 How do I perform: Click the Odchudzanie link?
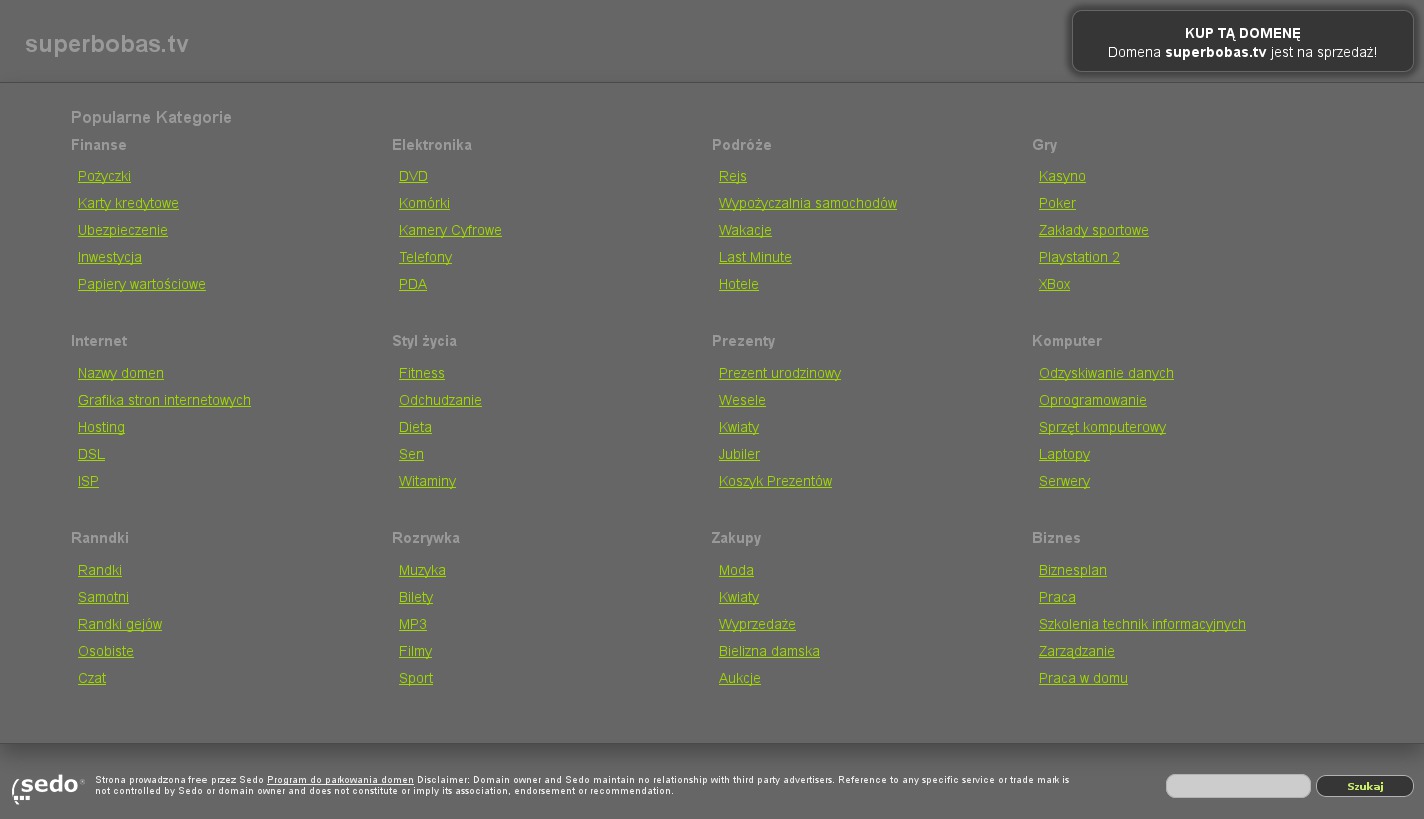point(440,400)
